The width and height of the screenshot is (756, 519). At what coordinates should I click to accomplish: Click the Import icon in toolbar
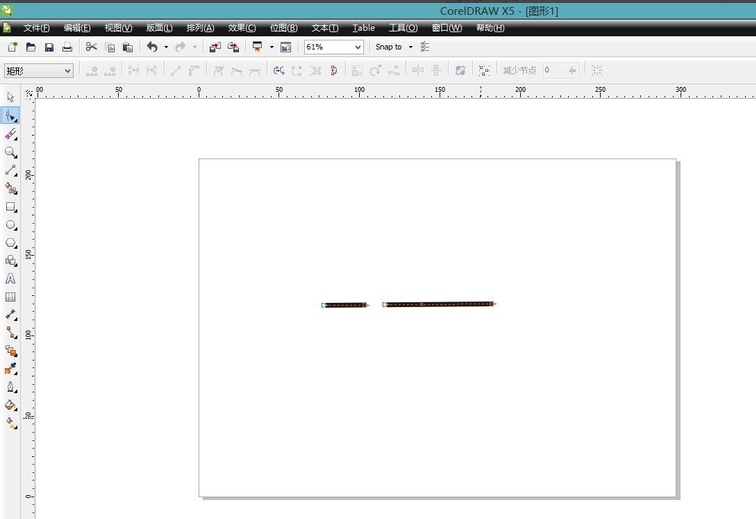click(215, 47)
